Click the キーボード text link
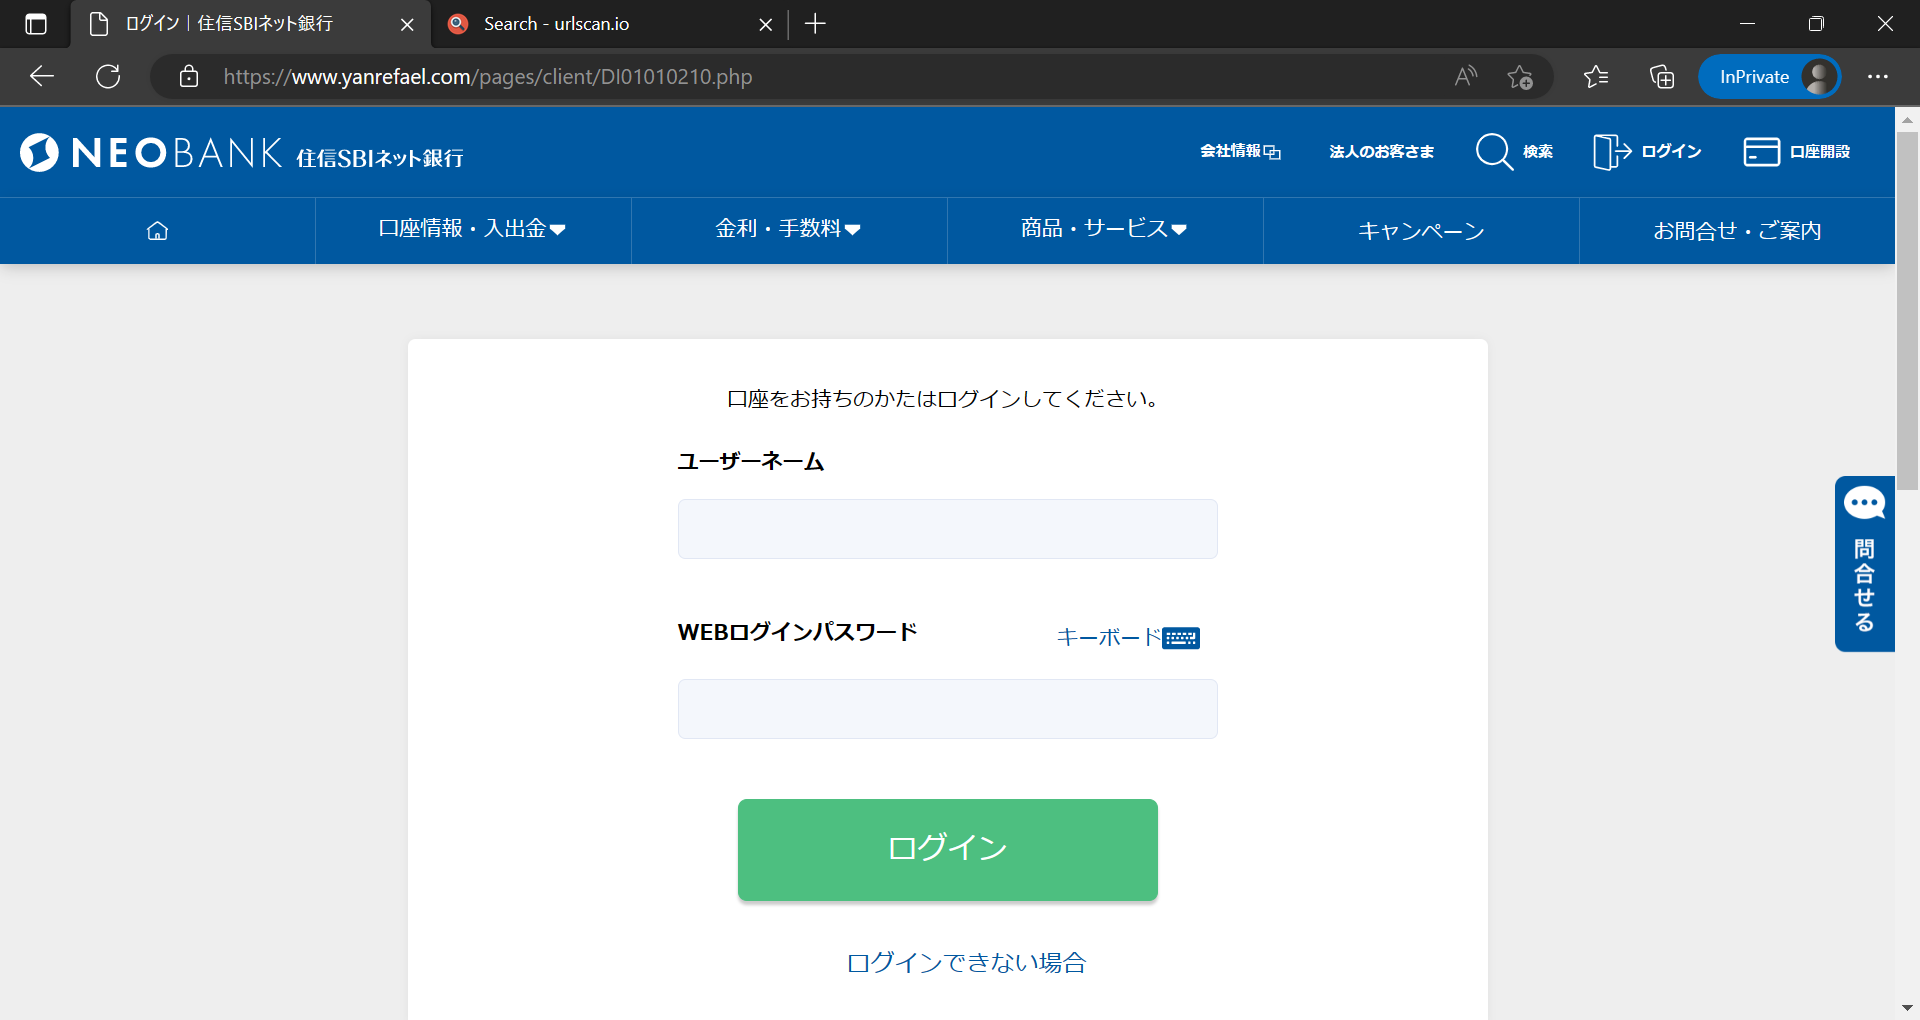Image resolution: width=1920 pixels, height=1020 pixels. point(1108,638)
